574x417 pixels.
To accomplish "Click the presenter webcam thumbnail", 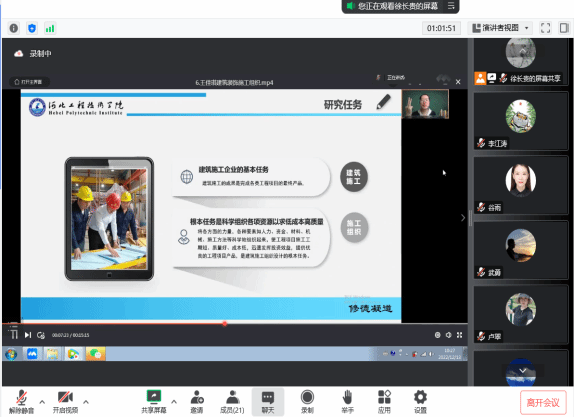I will [425, 104].
